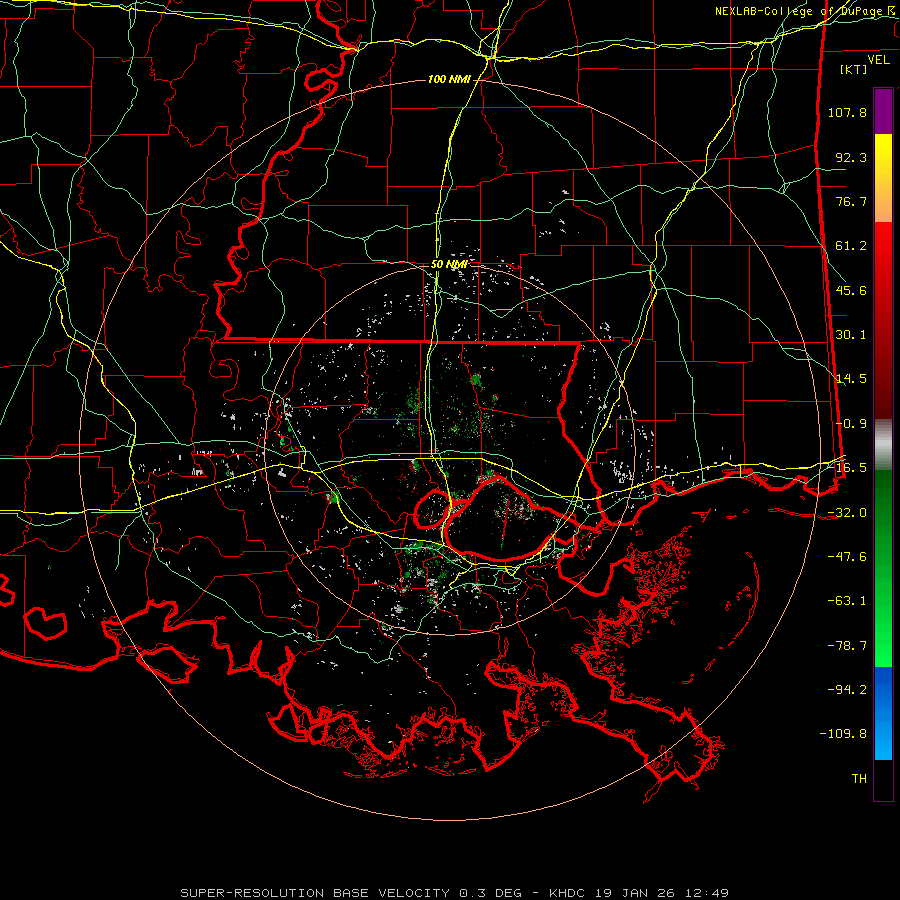Click the -32.0 value on the velocity scale

(x=847, y=513)
